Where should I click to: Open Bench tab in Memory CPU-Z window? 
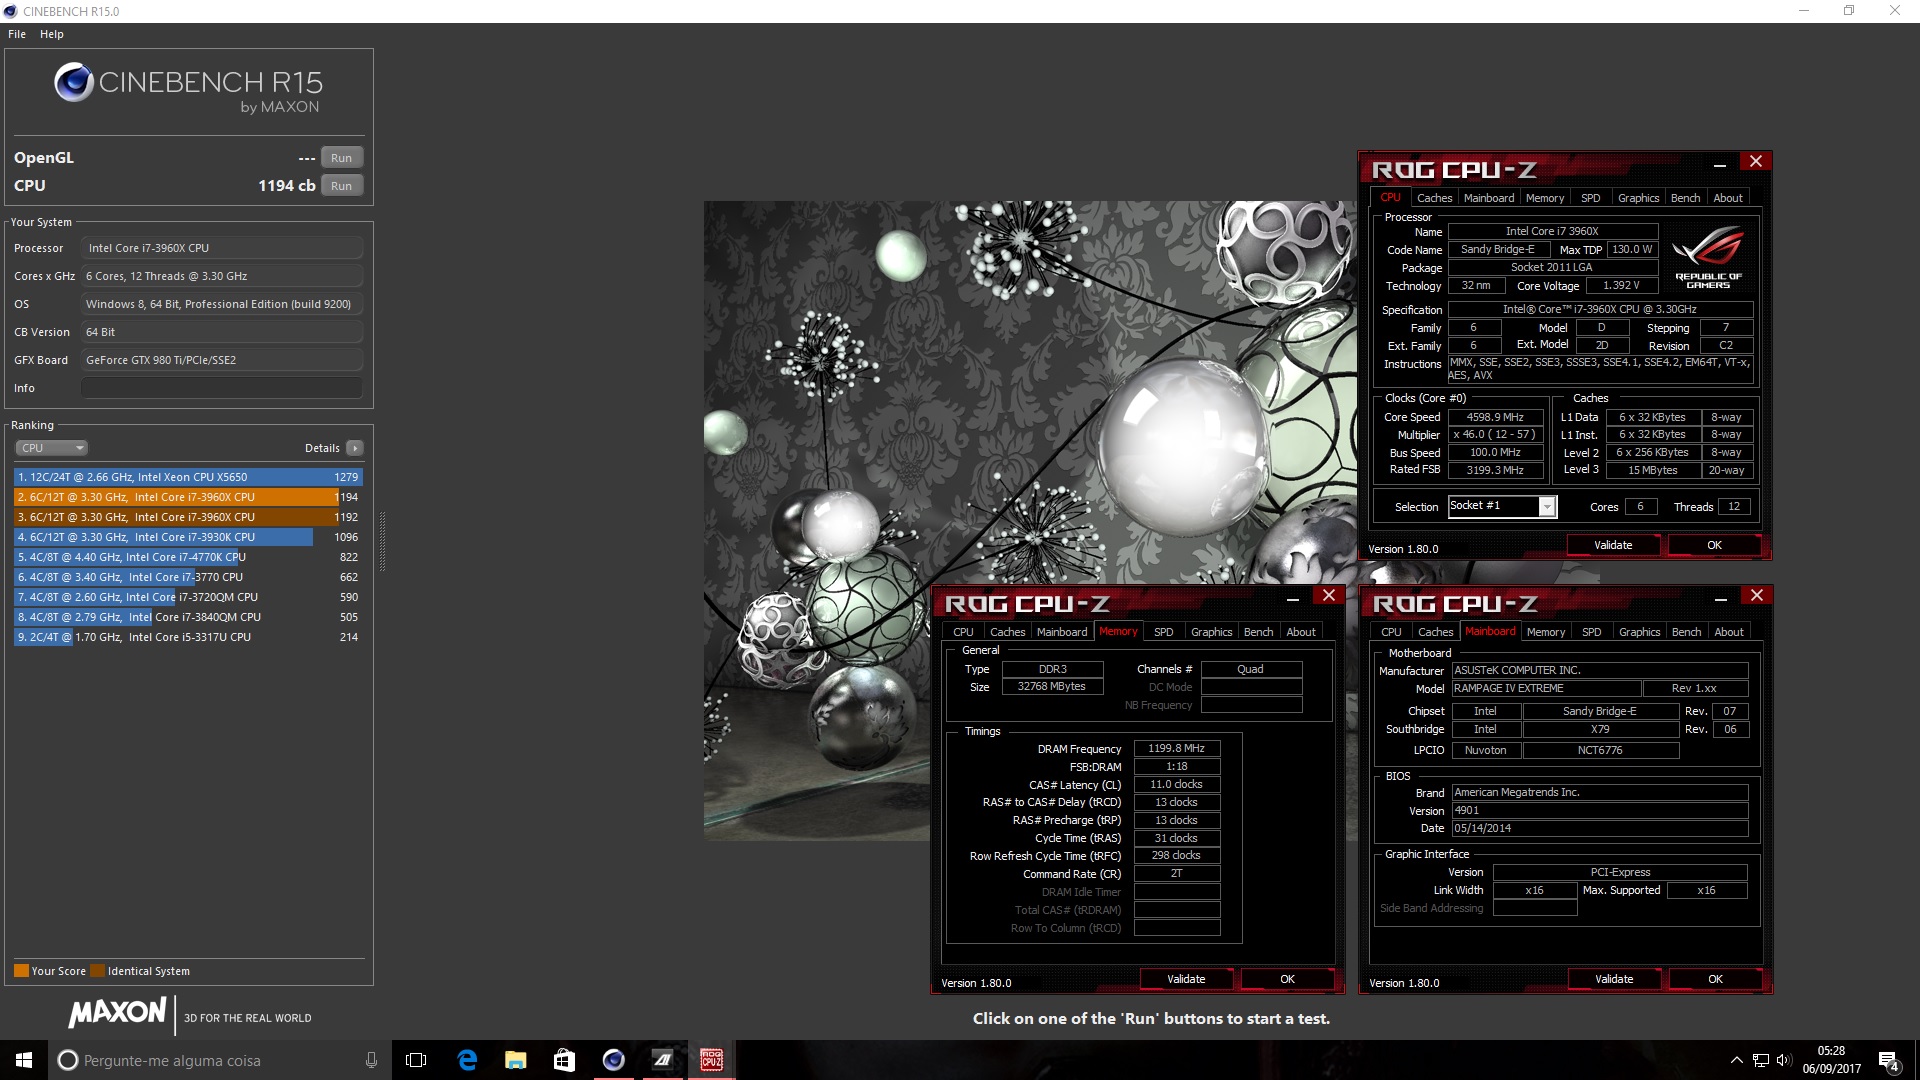(1258, 632)
